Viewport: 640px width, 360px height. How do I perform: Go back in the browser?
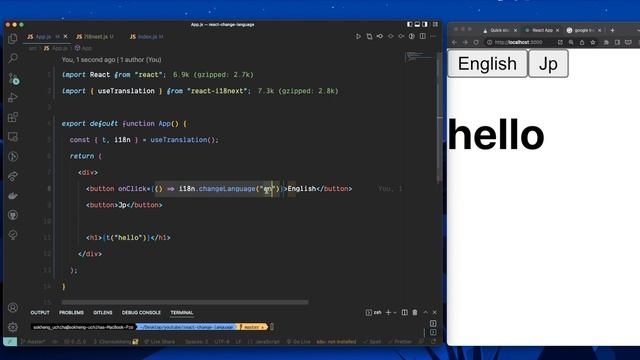click(454, 42)
